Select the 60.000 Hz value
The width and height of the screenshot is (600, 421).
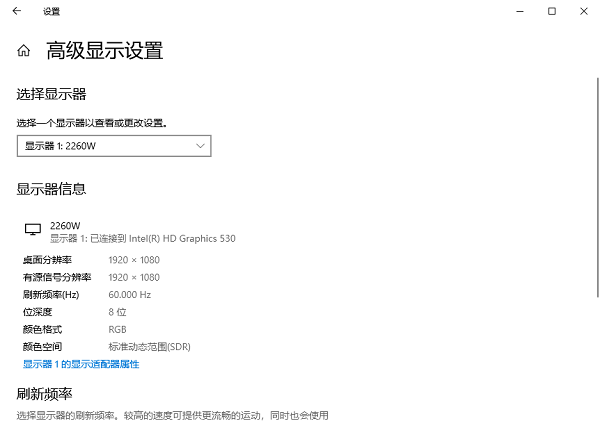(130, 295)
